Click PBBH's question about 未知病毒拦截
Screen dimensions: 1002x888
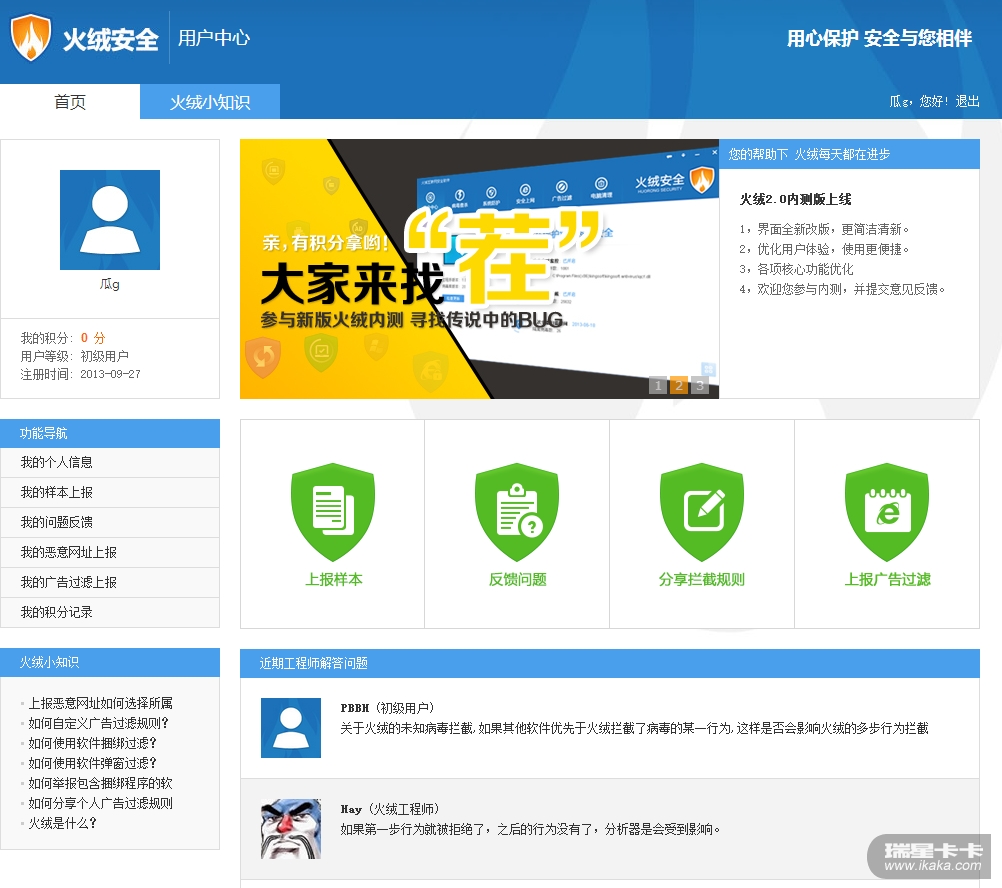coord(634,728)
